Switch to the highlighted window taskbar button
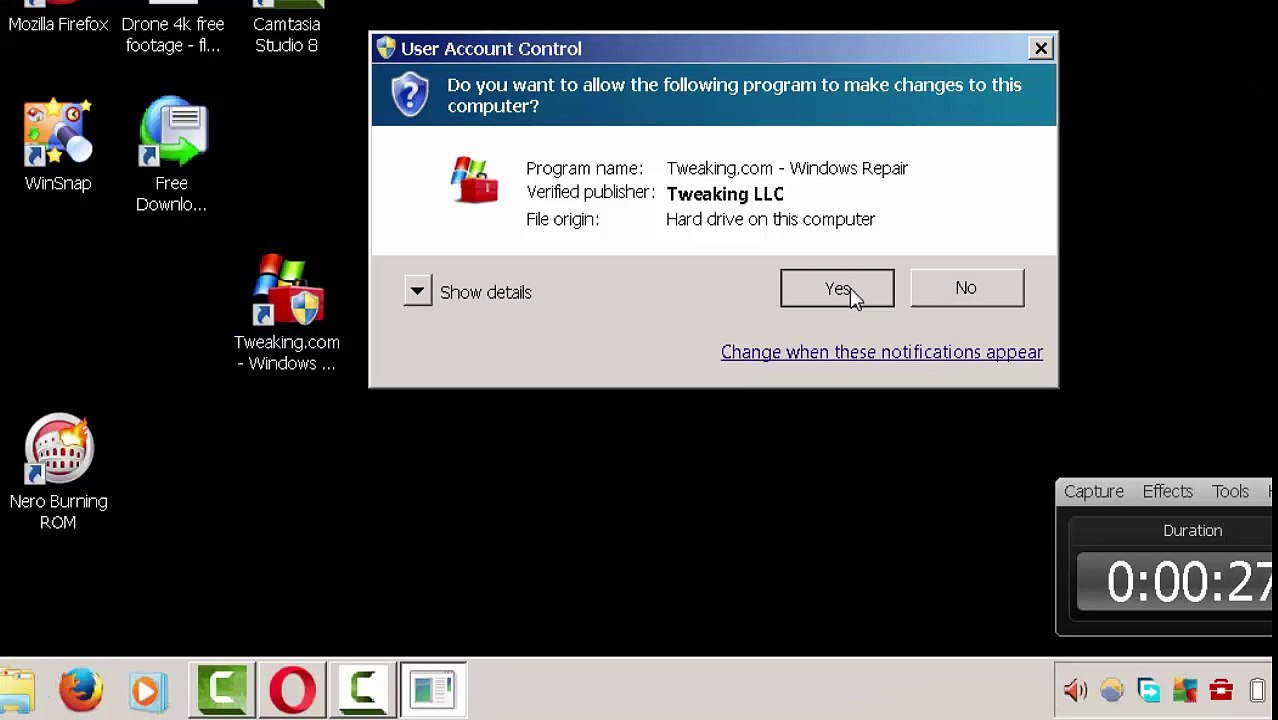 433,690
